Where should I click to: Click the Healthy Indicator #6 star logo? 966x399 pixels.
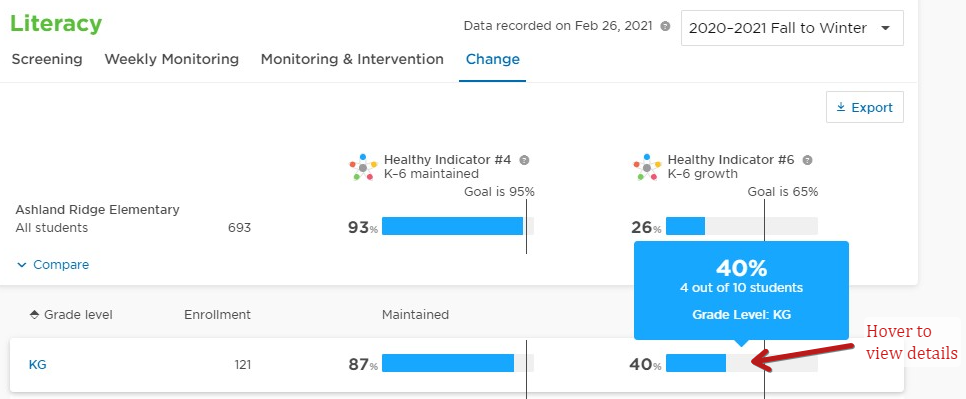[647, 167]
